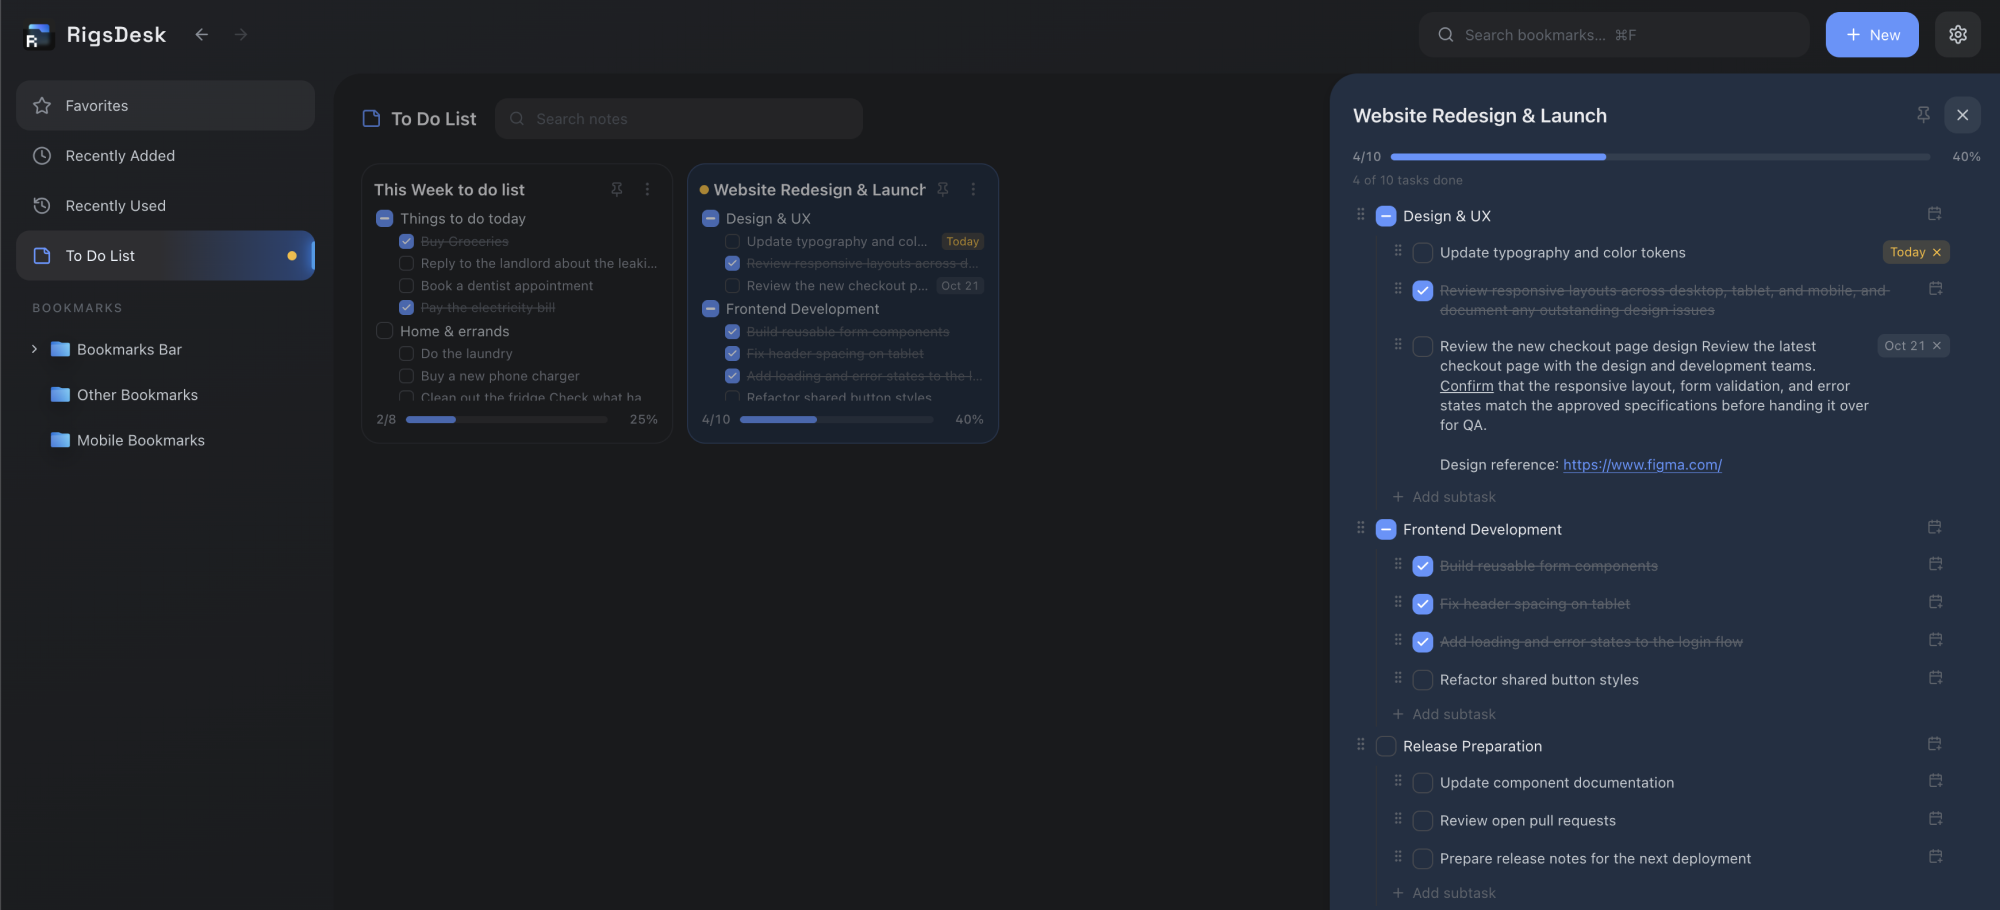The image size is (2000, 910).
Task: Check Prepare release notes for next deployment
Action: (x=1422, y=859)
